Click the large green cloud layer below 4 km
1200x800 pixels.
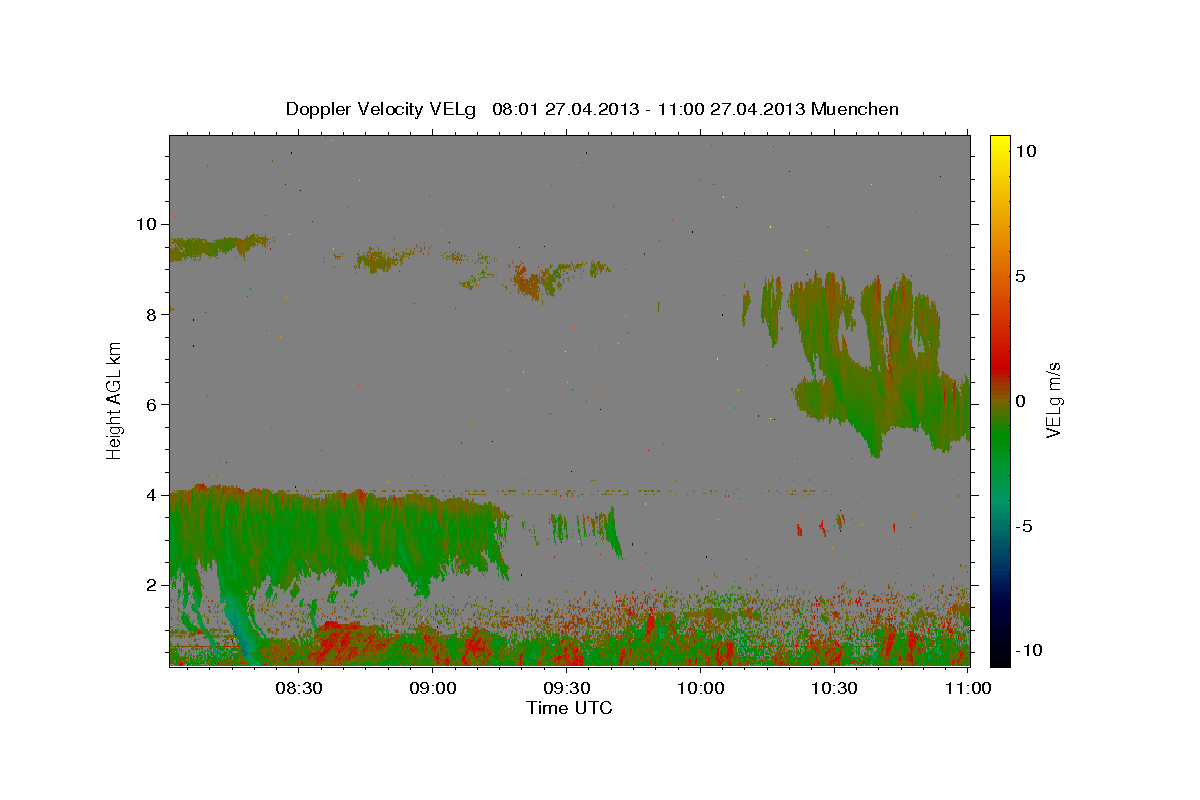340,535
